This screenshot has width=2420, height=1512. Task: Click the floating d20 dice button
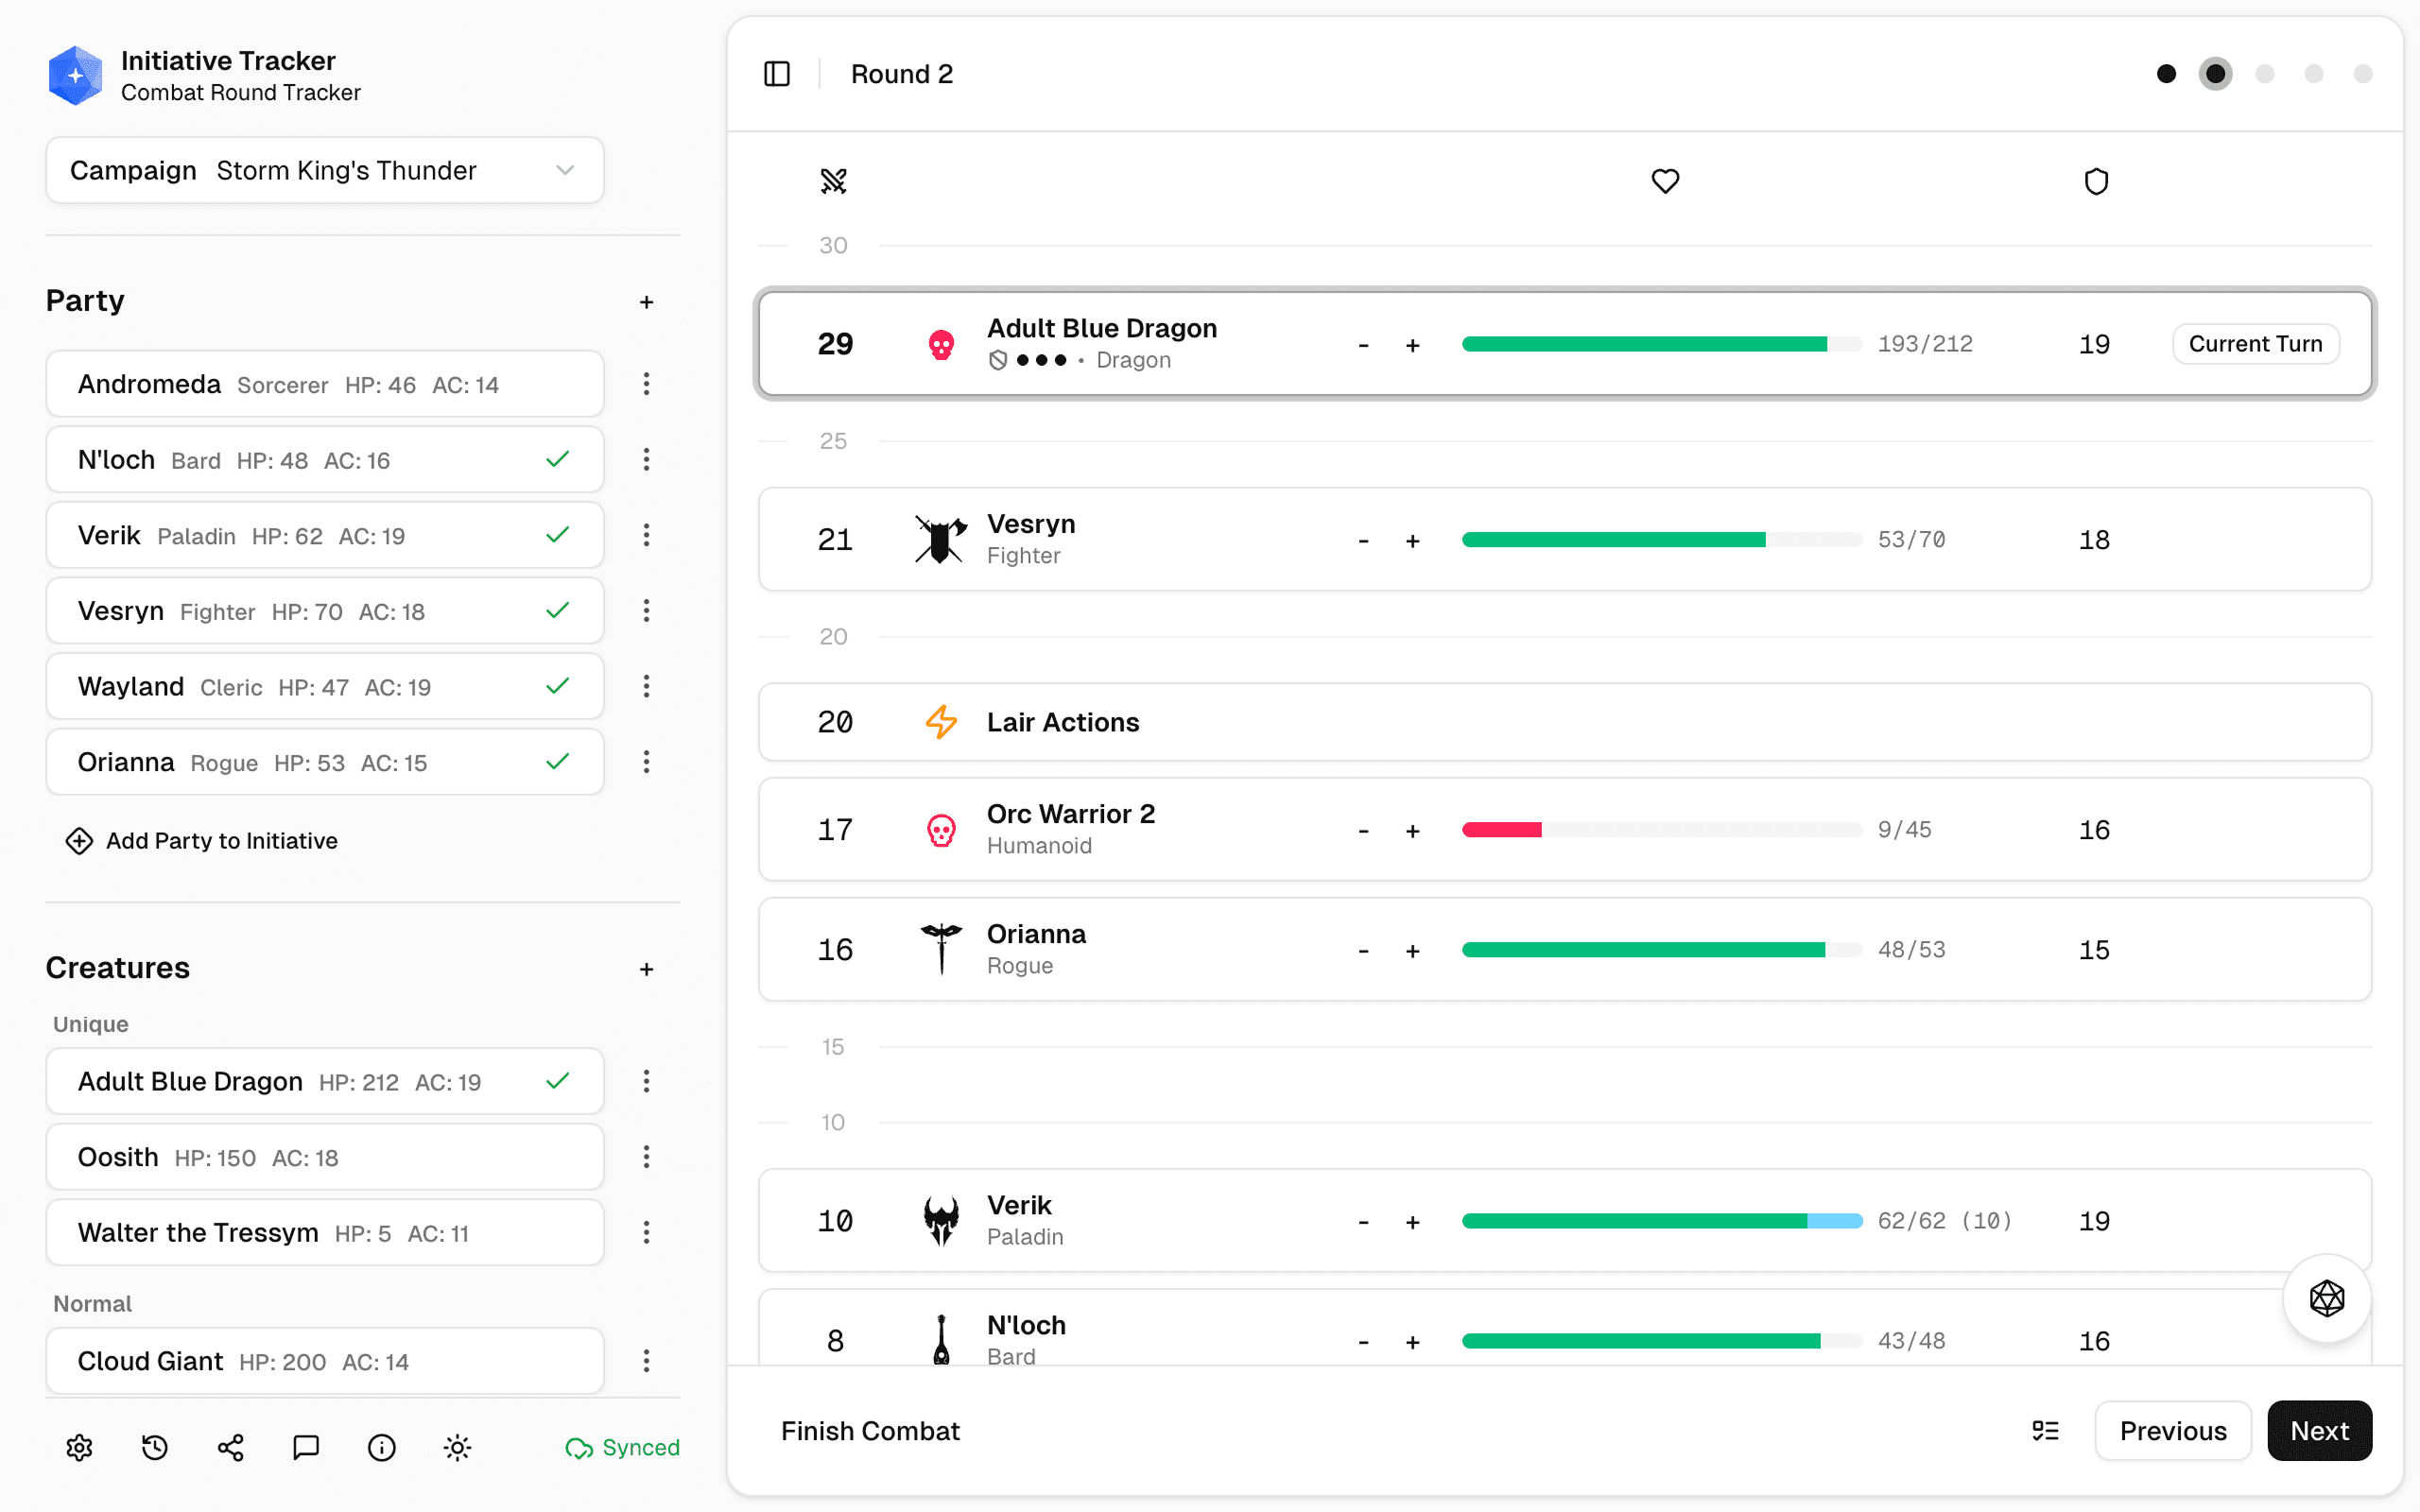pyautogui.click(x=2326, y=1298)
